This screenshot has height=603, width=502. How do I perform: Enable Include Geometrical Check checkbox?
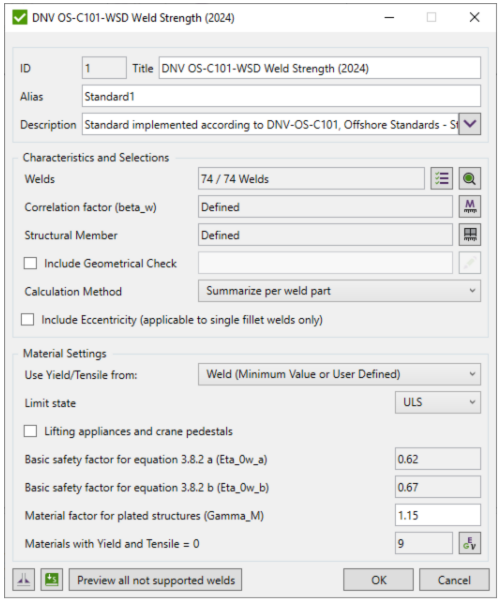30,263
